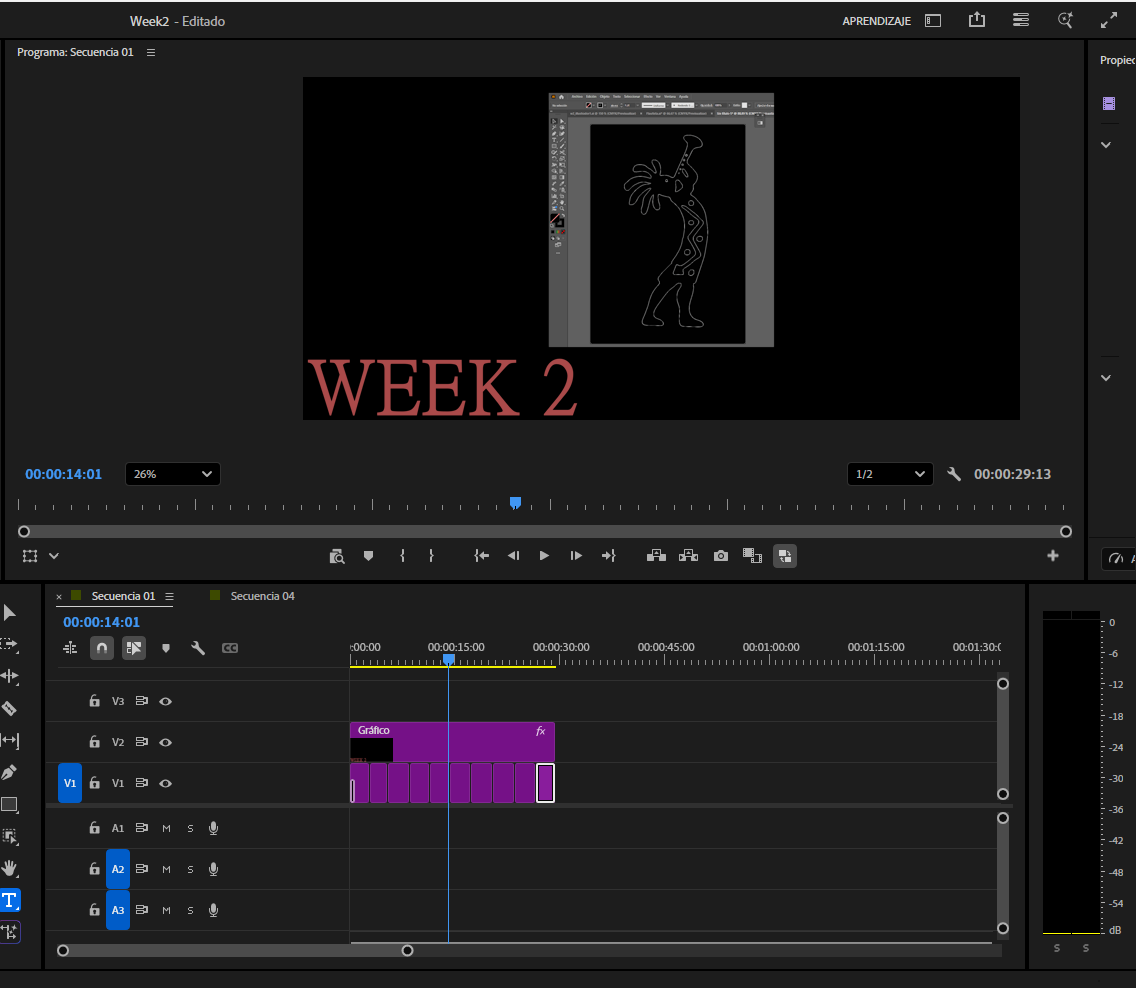Viewport: 1136px width, 988px height.
Task: Select the Selection tool at the top of the toolbar
Action: 10,612
